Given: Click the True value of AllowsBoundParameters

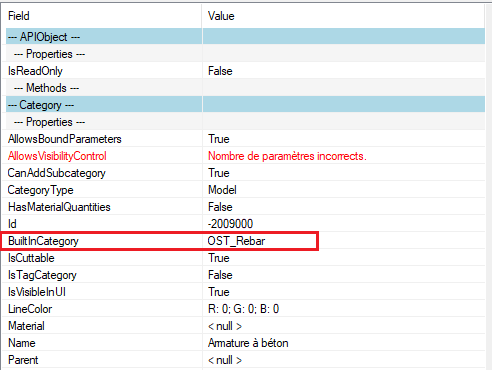Looking at the screenshot, I should click(219, 139).
